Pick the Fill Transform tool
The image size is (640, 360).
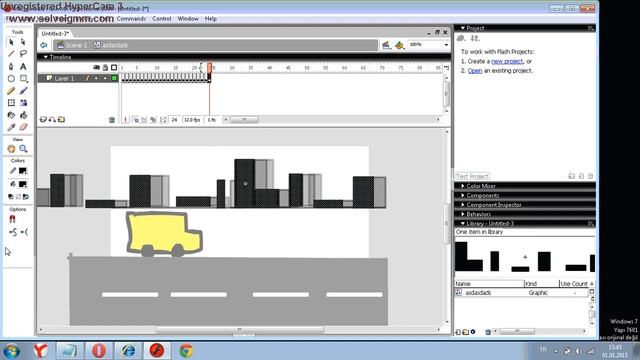[x=23, y=103]
